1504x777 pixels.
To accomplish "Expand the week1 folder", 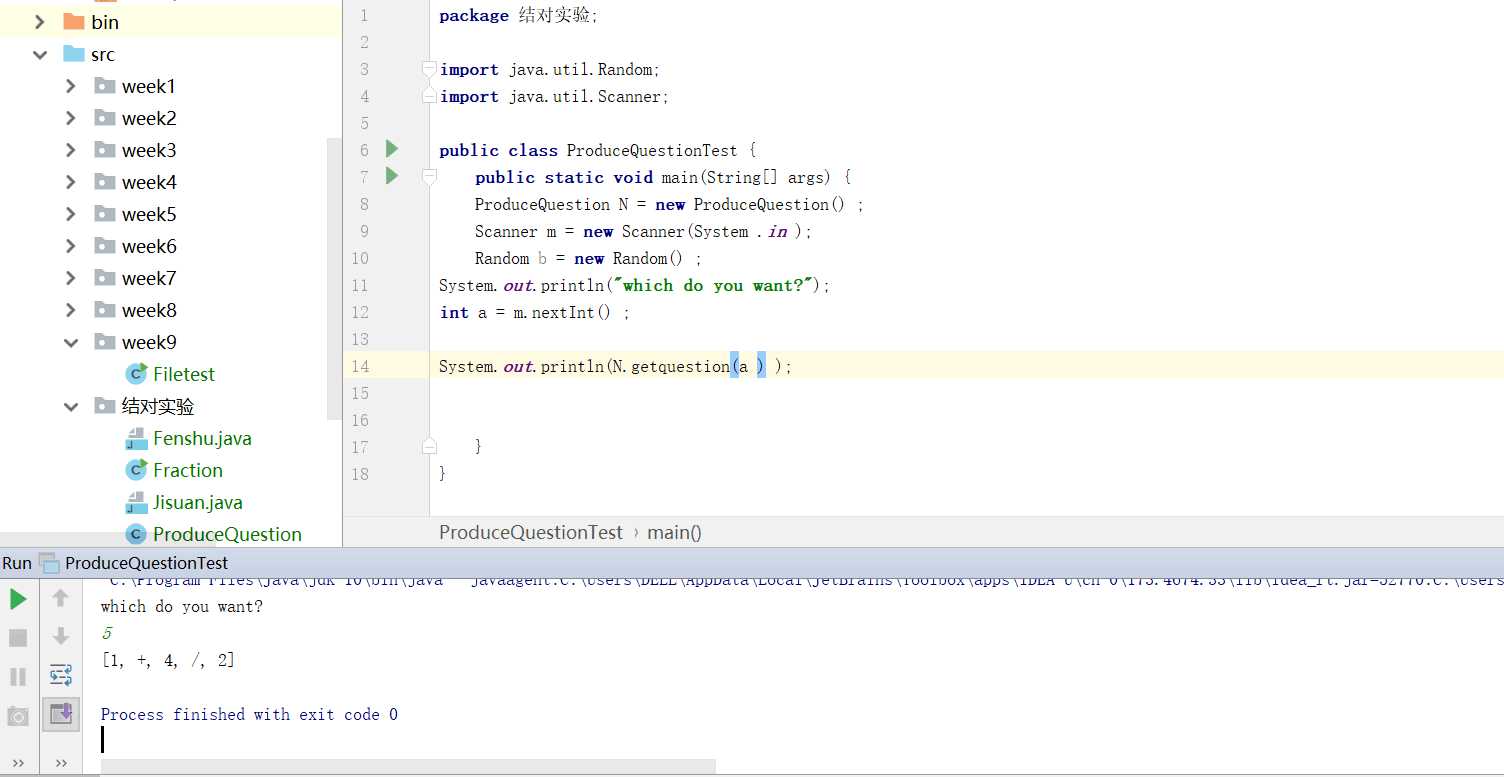I will pos(70,86).
